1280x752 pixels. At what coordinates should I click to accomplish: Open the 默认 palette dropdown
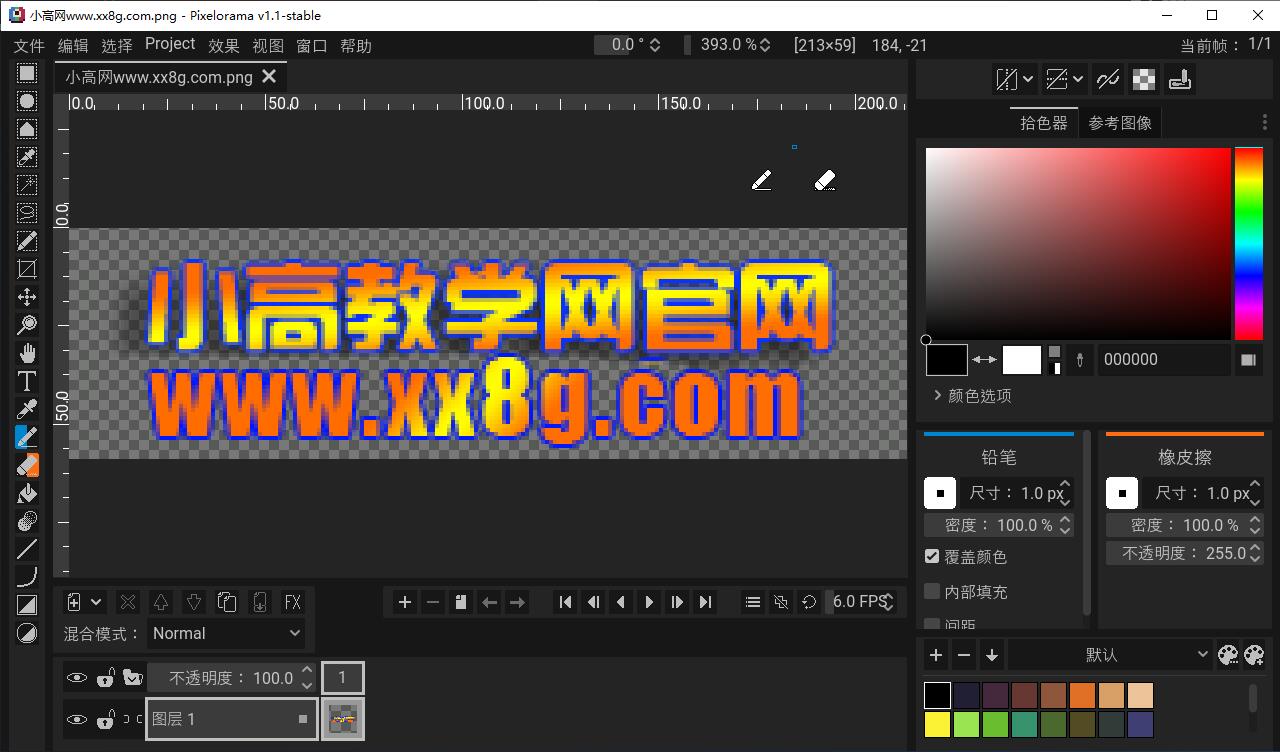pos(1109,655)
